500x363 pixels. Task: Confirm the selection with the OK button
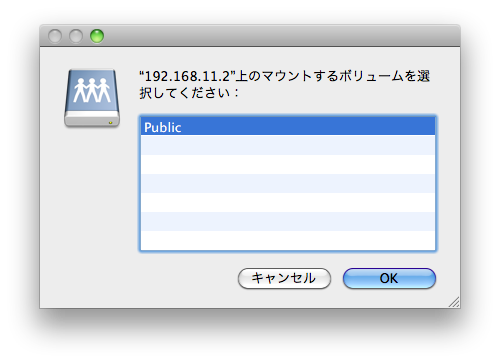389,278
